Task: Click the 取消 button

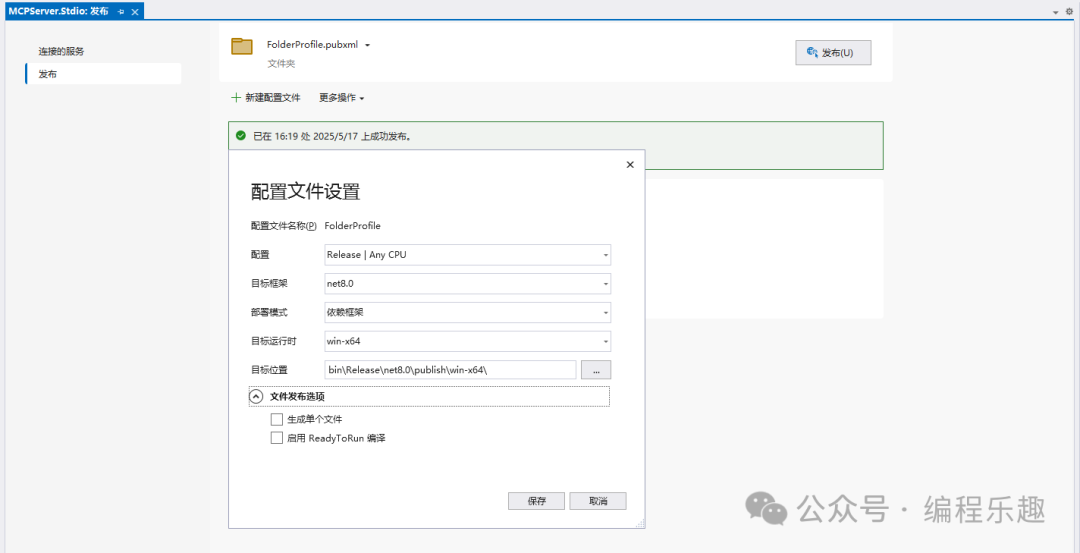Action: (x=598, y=501)
